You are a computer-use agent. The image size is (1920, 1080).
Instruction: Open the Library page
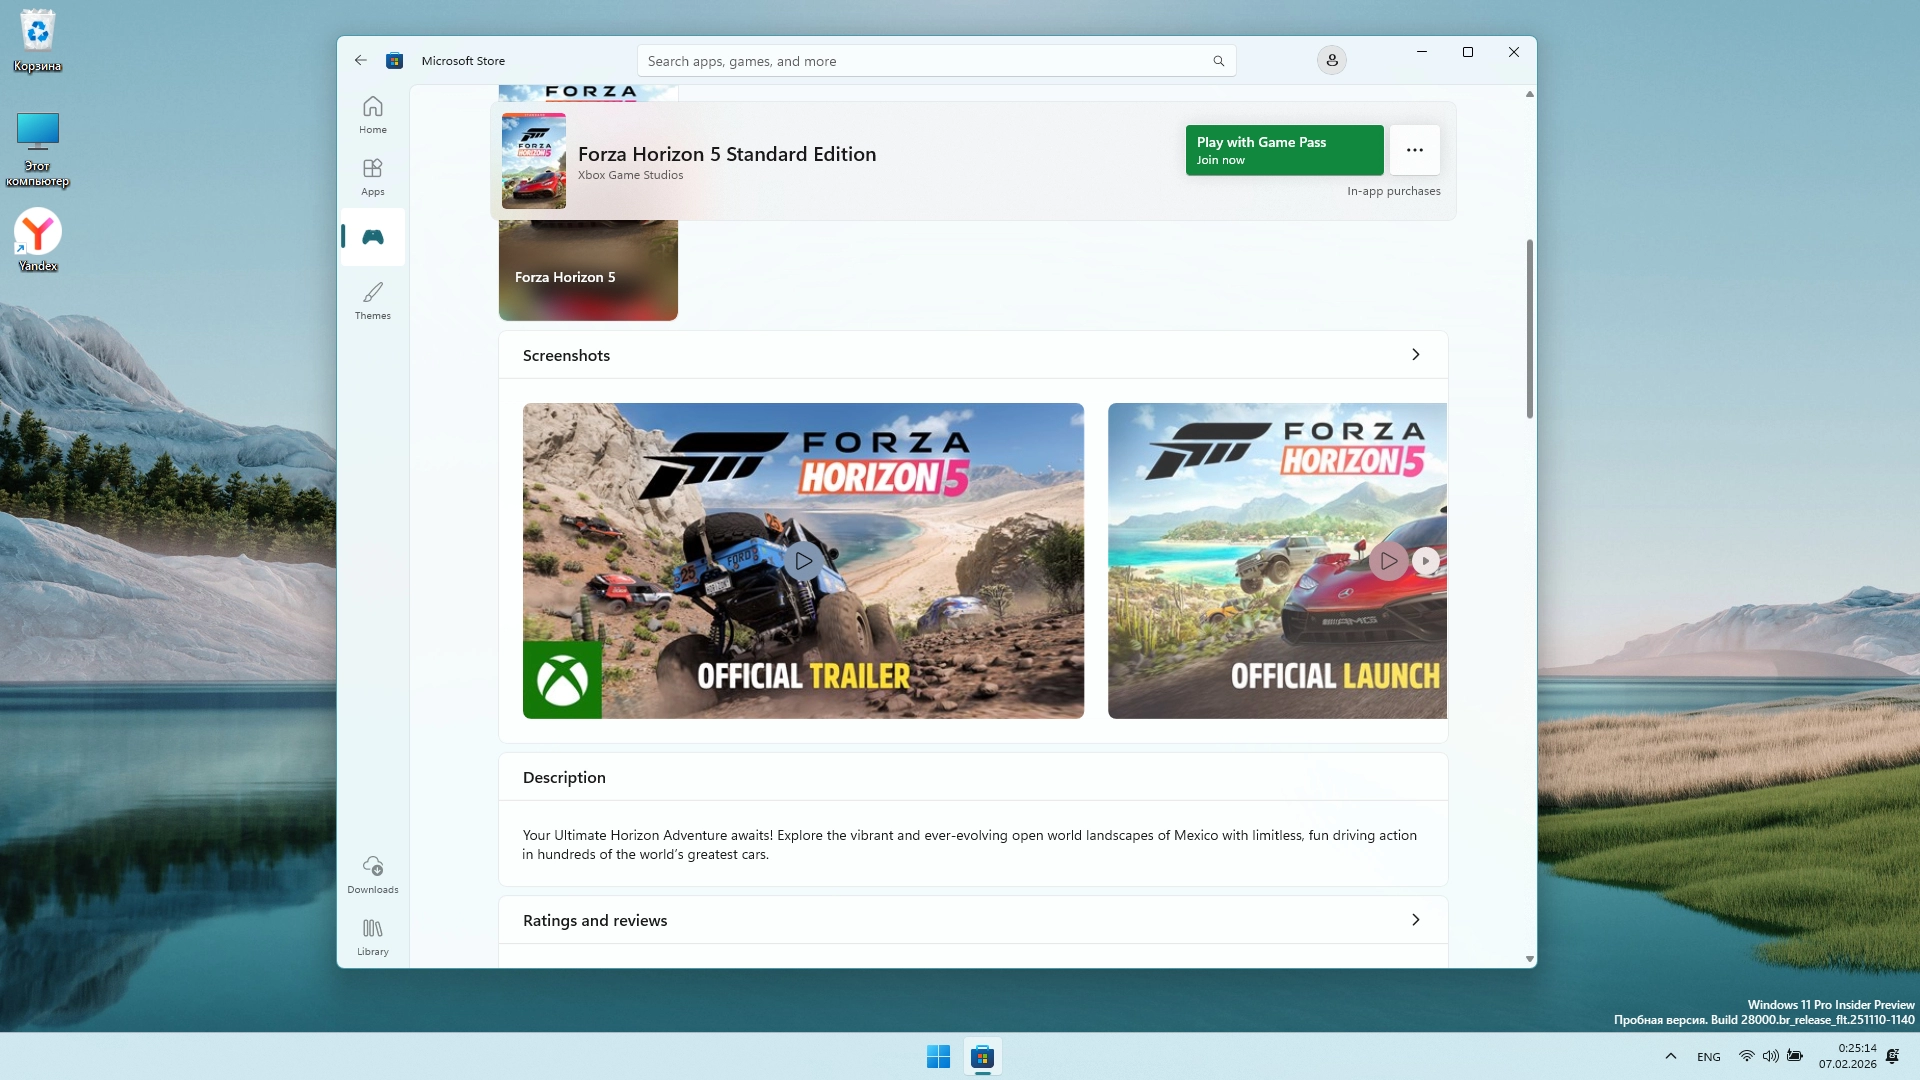click(x=372, y=936)
